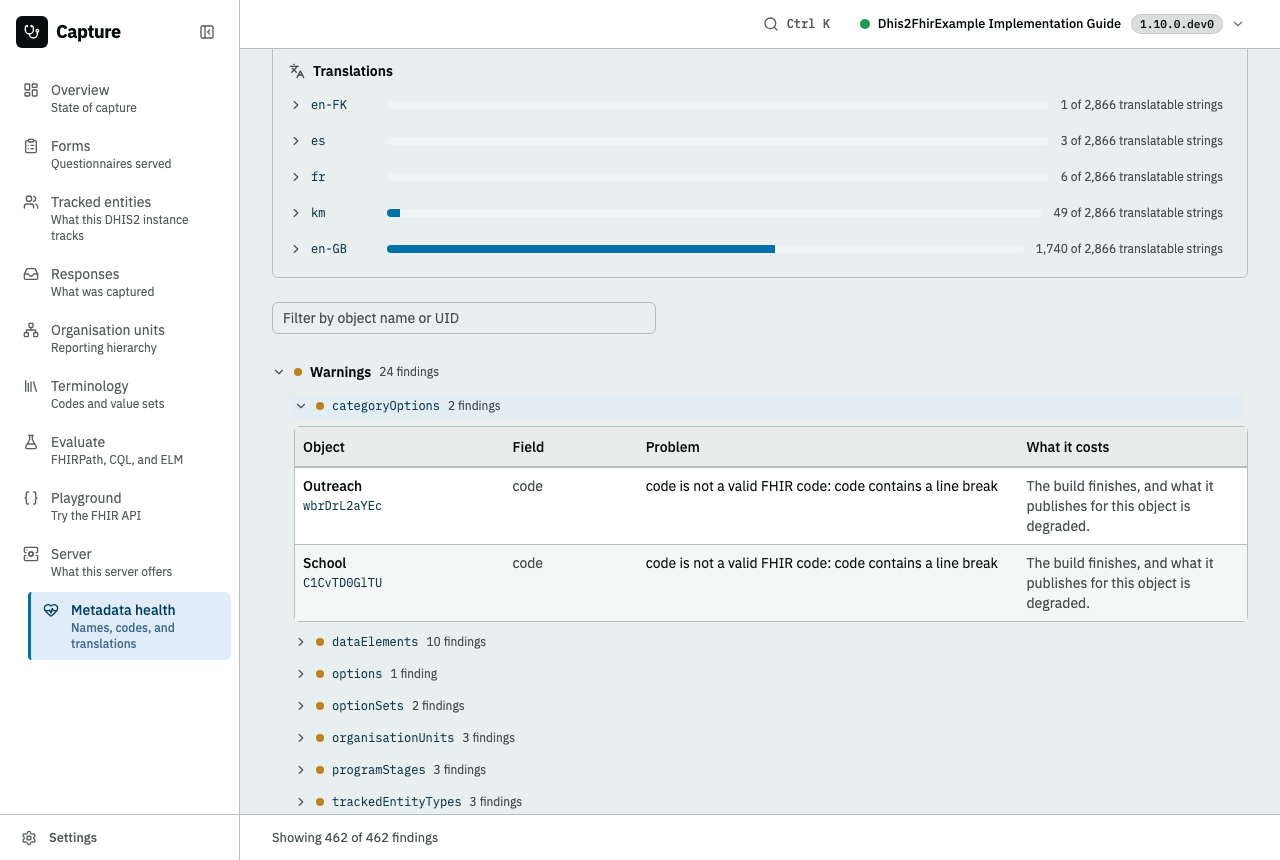The width and height of the screenshot is (1280, 860).
Task: Expand the en-GB translation row
Action: click(x=296, y=249)
